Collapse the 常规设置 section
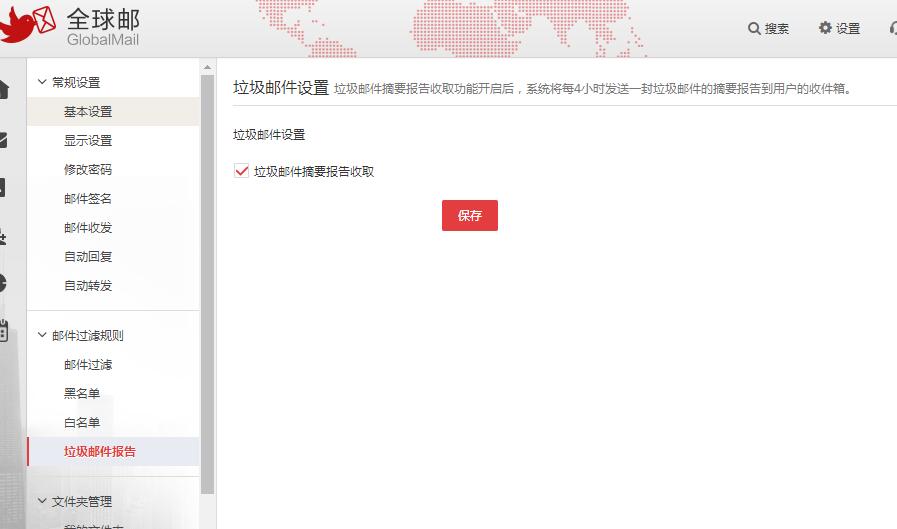 coord(42,82)
